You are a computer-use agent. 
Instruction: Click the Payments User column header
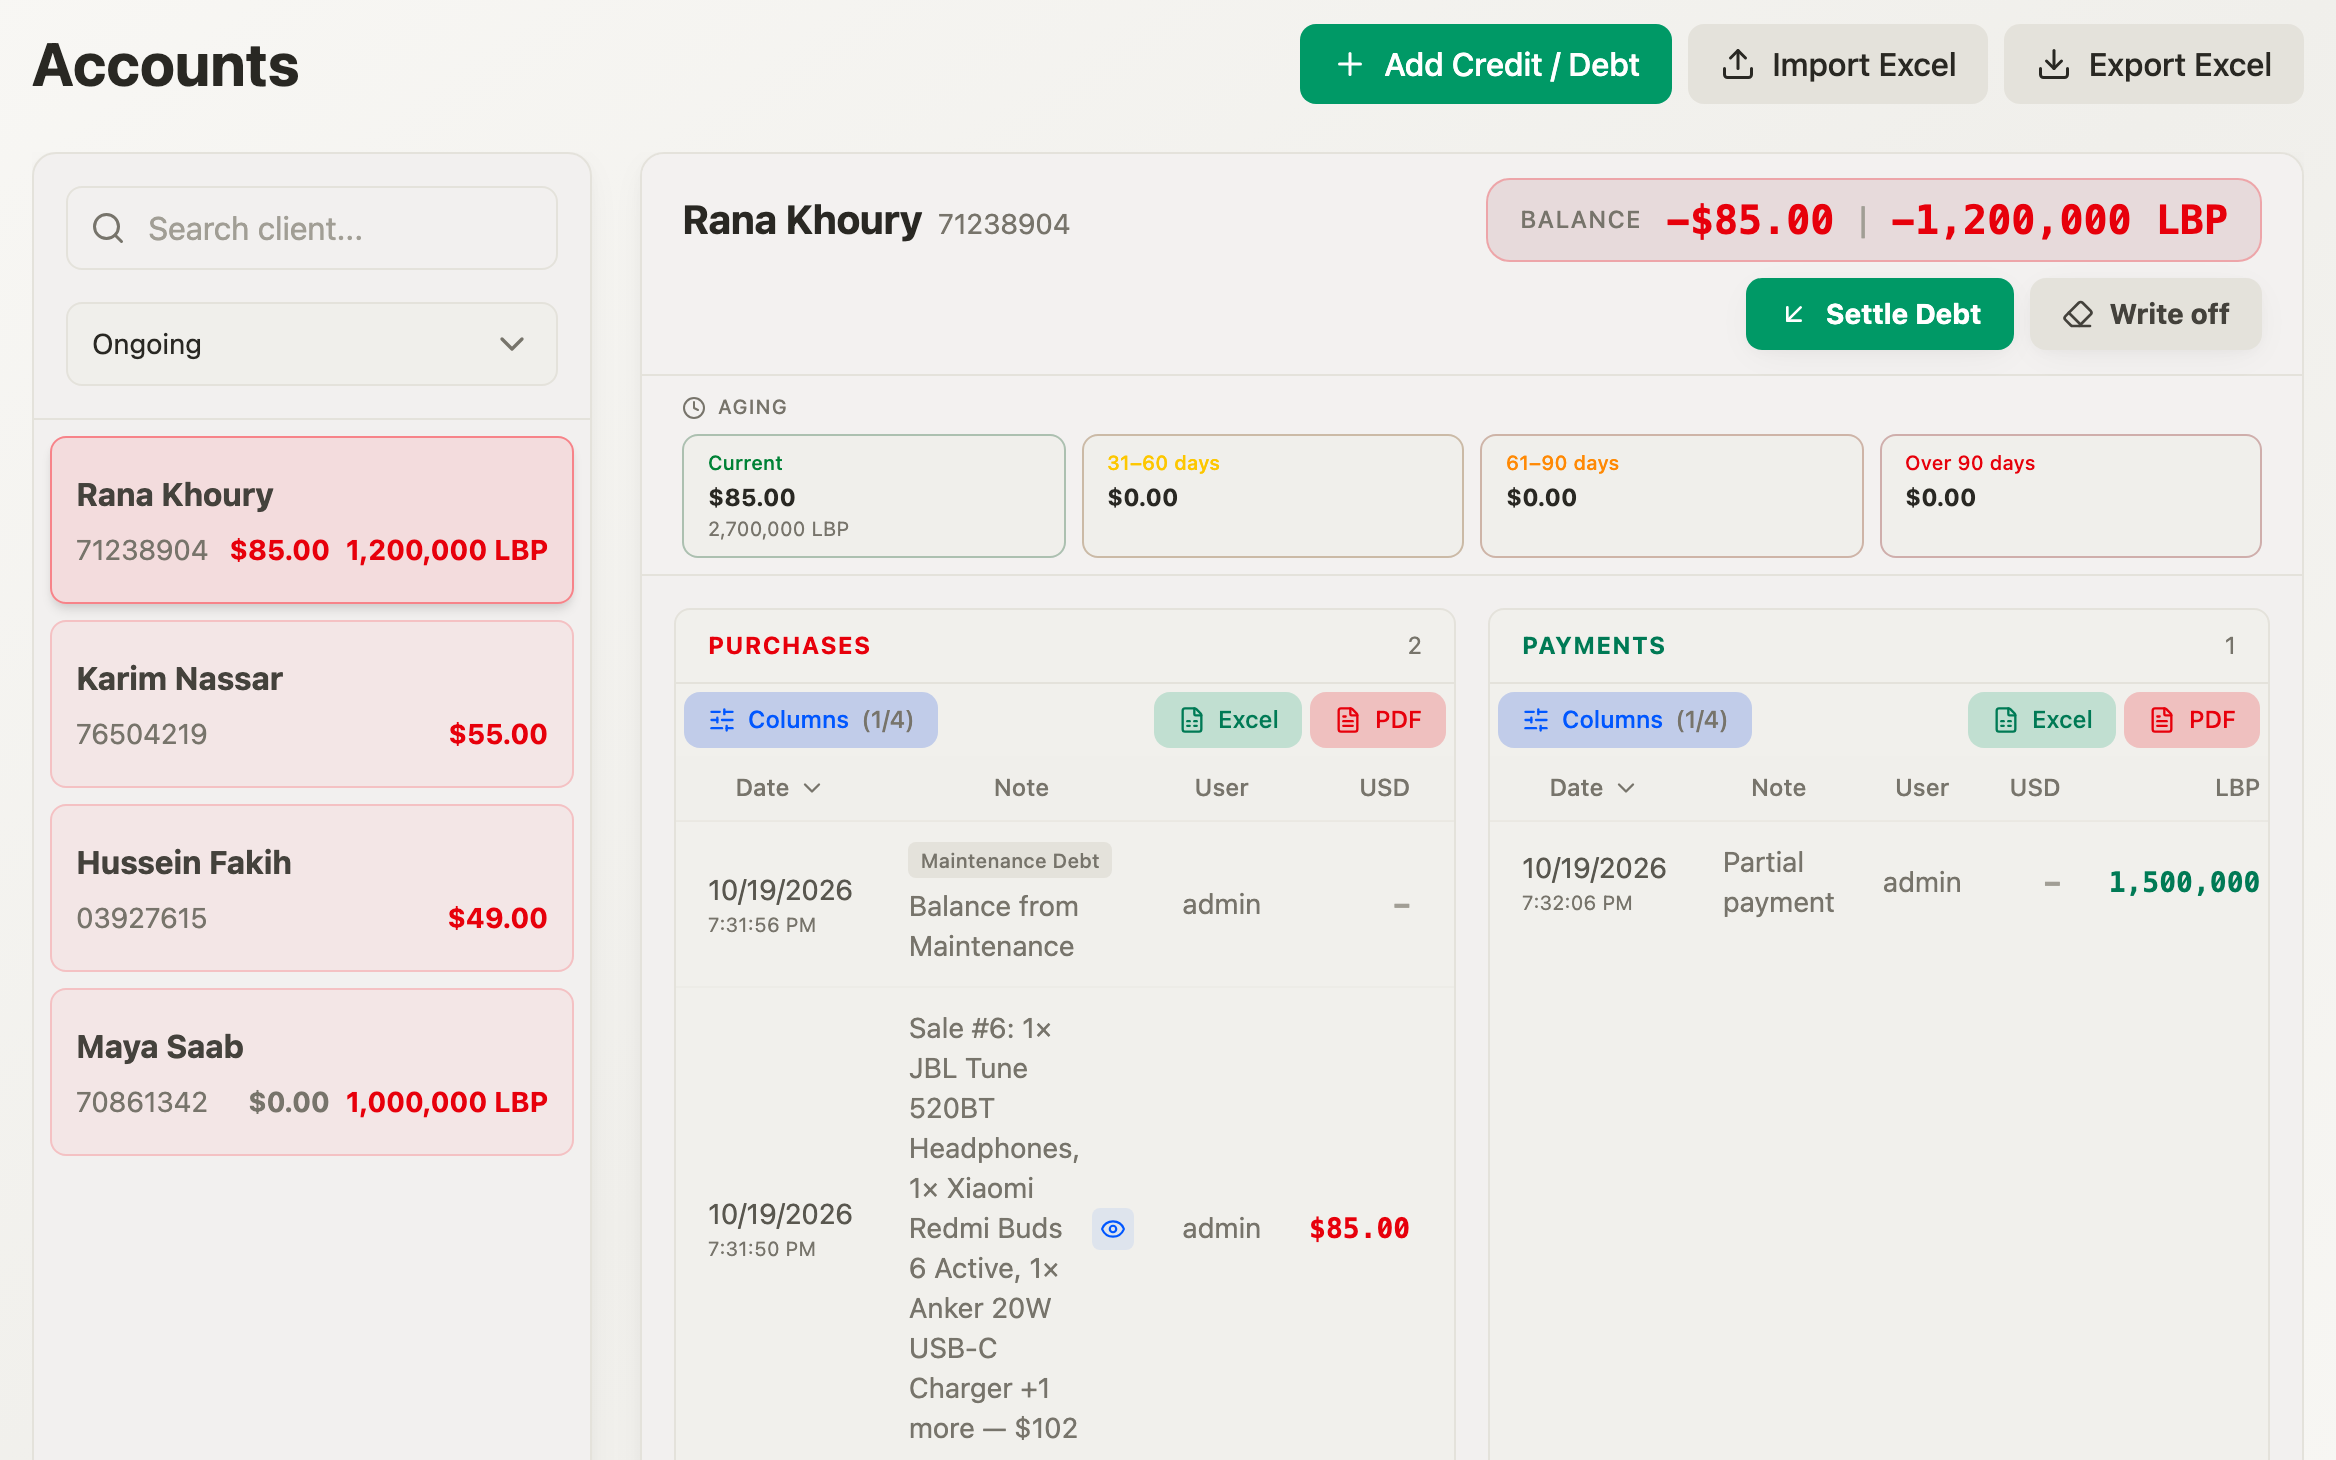(1922, 788)
